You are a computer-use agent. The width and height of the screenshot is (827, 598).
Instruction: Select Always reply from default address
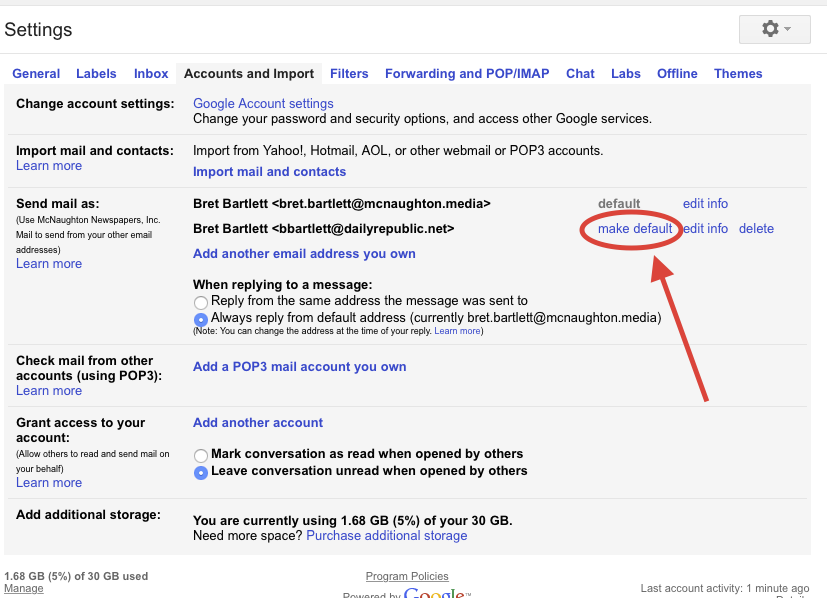[x=201, y=319]
